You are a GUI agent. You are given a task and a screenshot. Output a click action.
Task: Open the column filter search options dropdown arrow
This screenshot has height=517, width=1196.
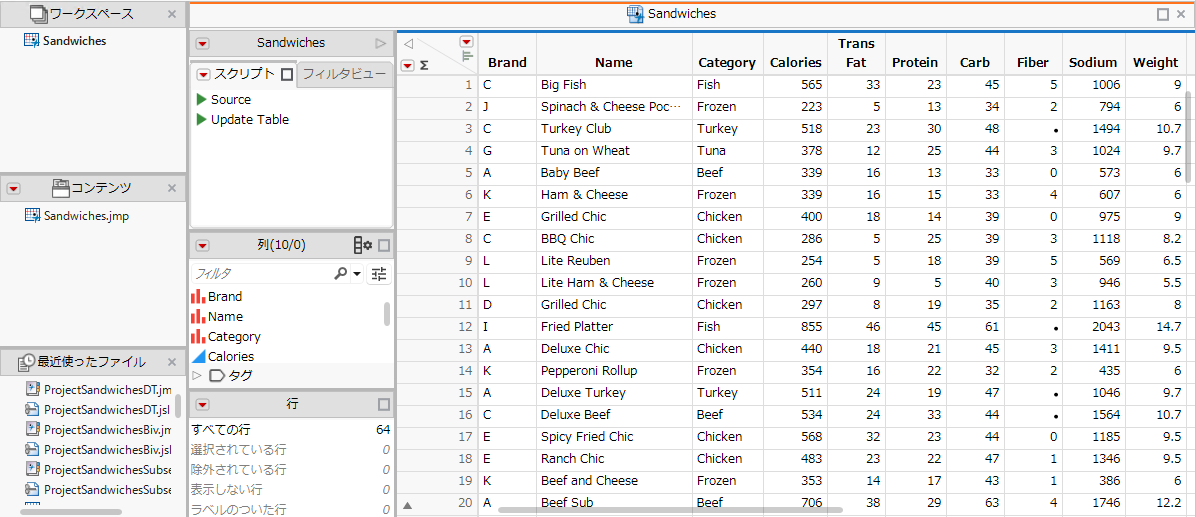(356, 274)
